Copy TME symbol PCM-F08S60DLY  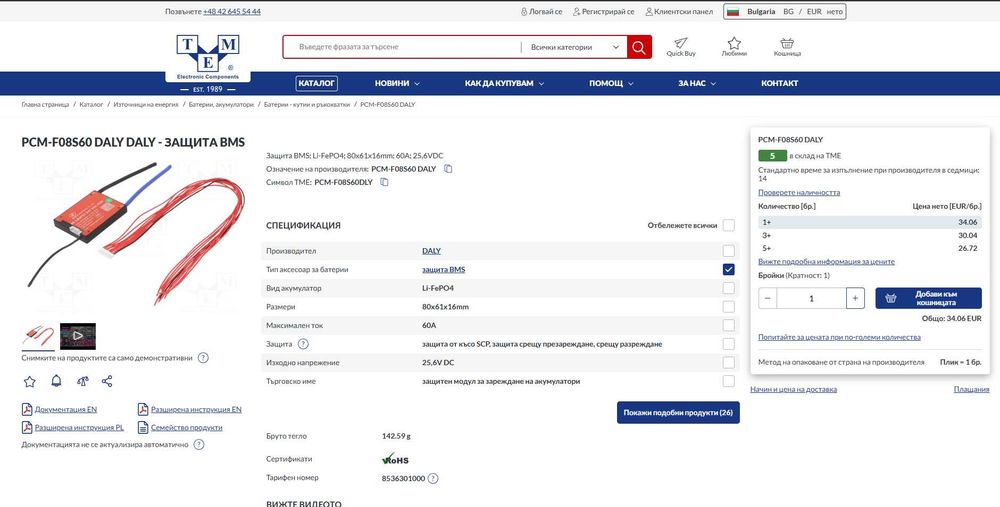tap(384, 182)
